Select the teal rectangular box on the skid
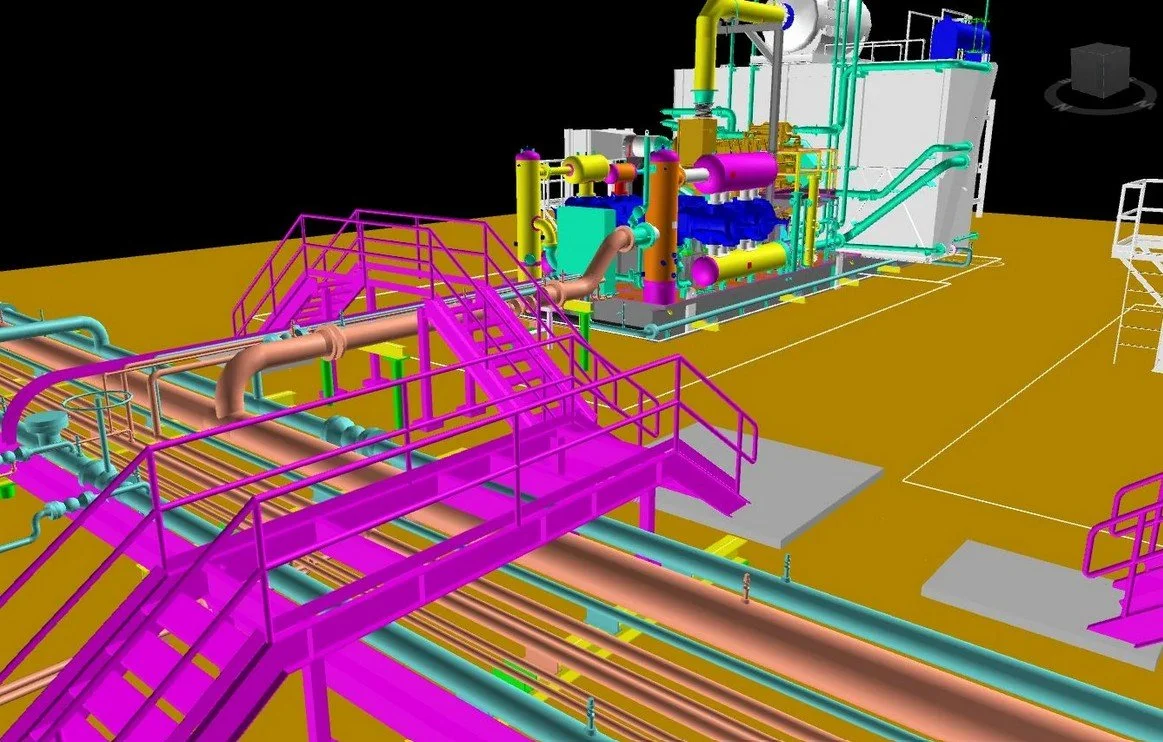 [x=586, y=242]
